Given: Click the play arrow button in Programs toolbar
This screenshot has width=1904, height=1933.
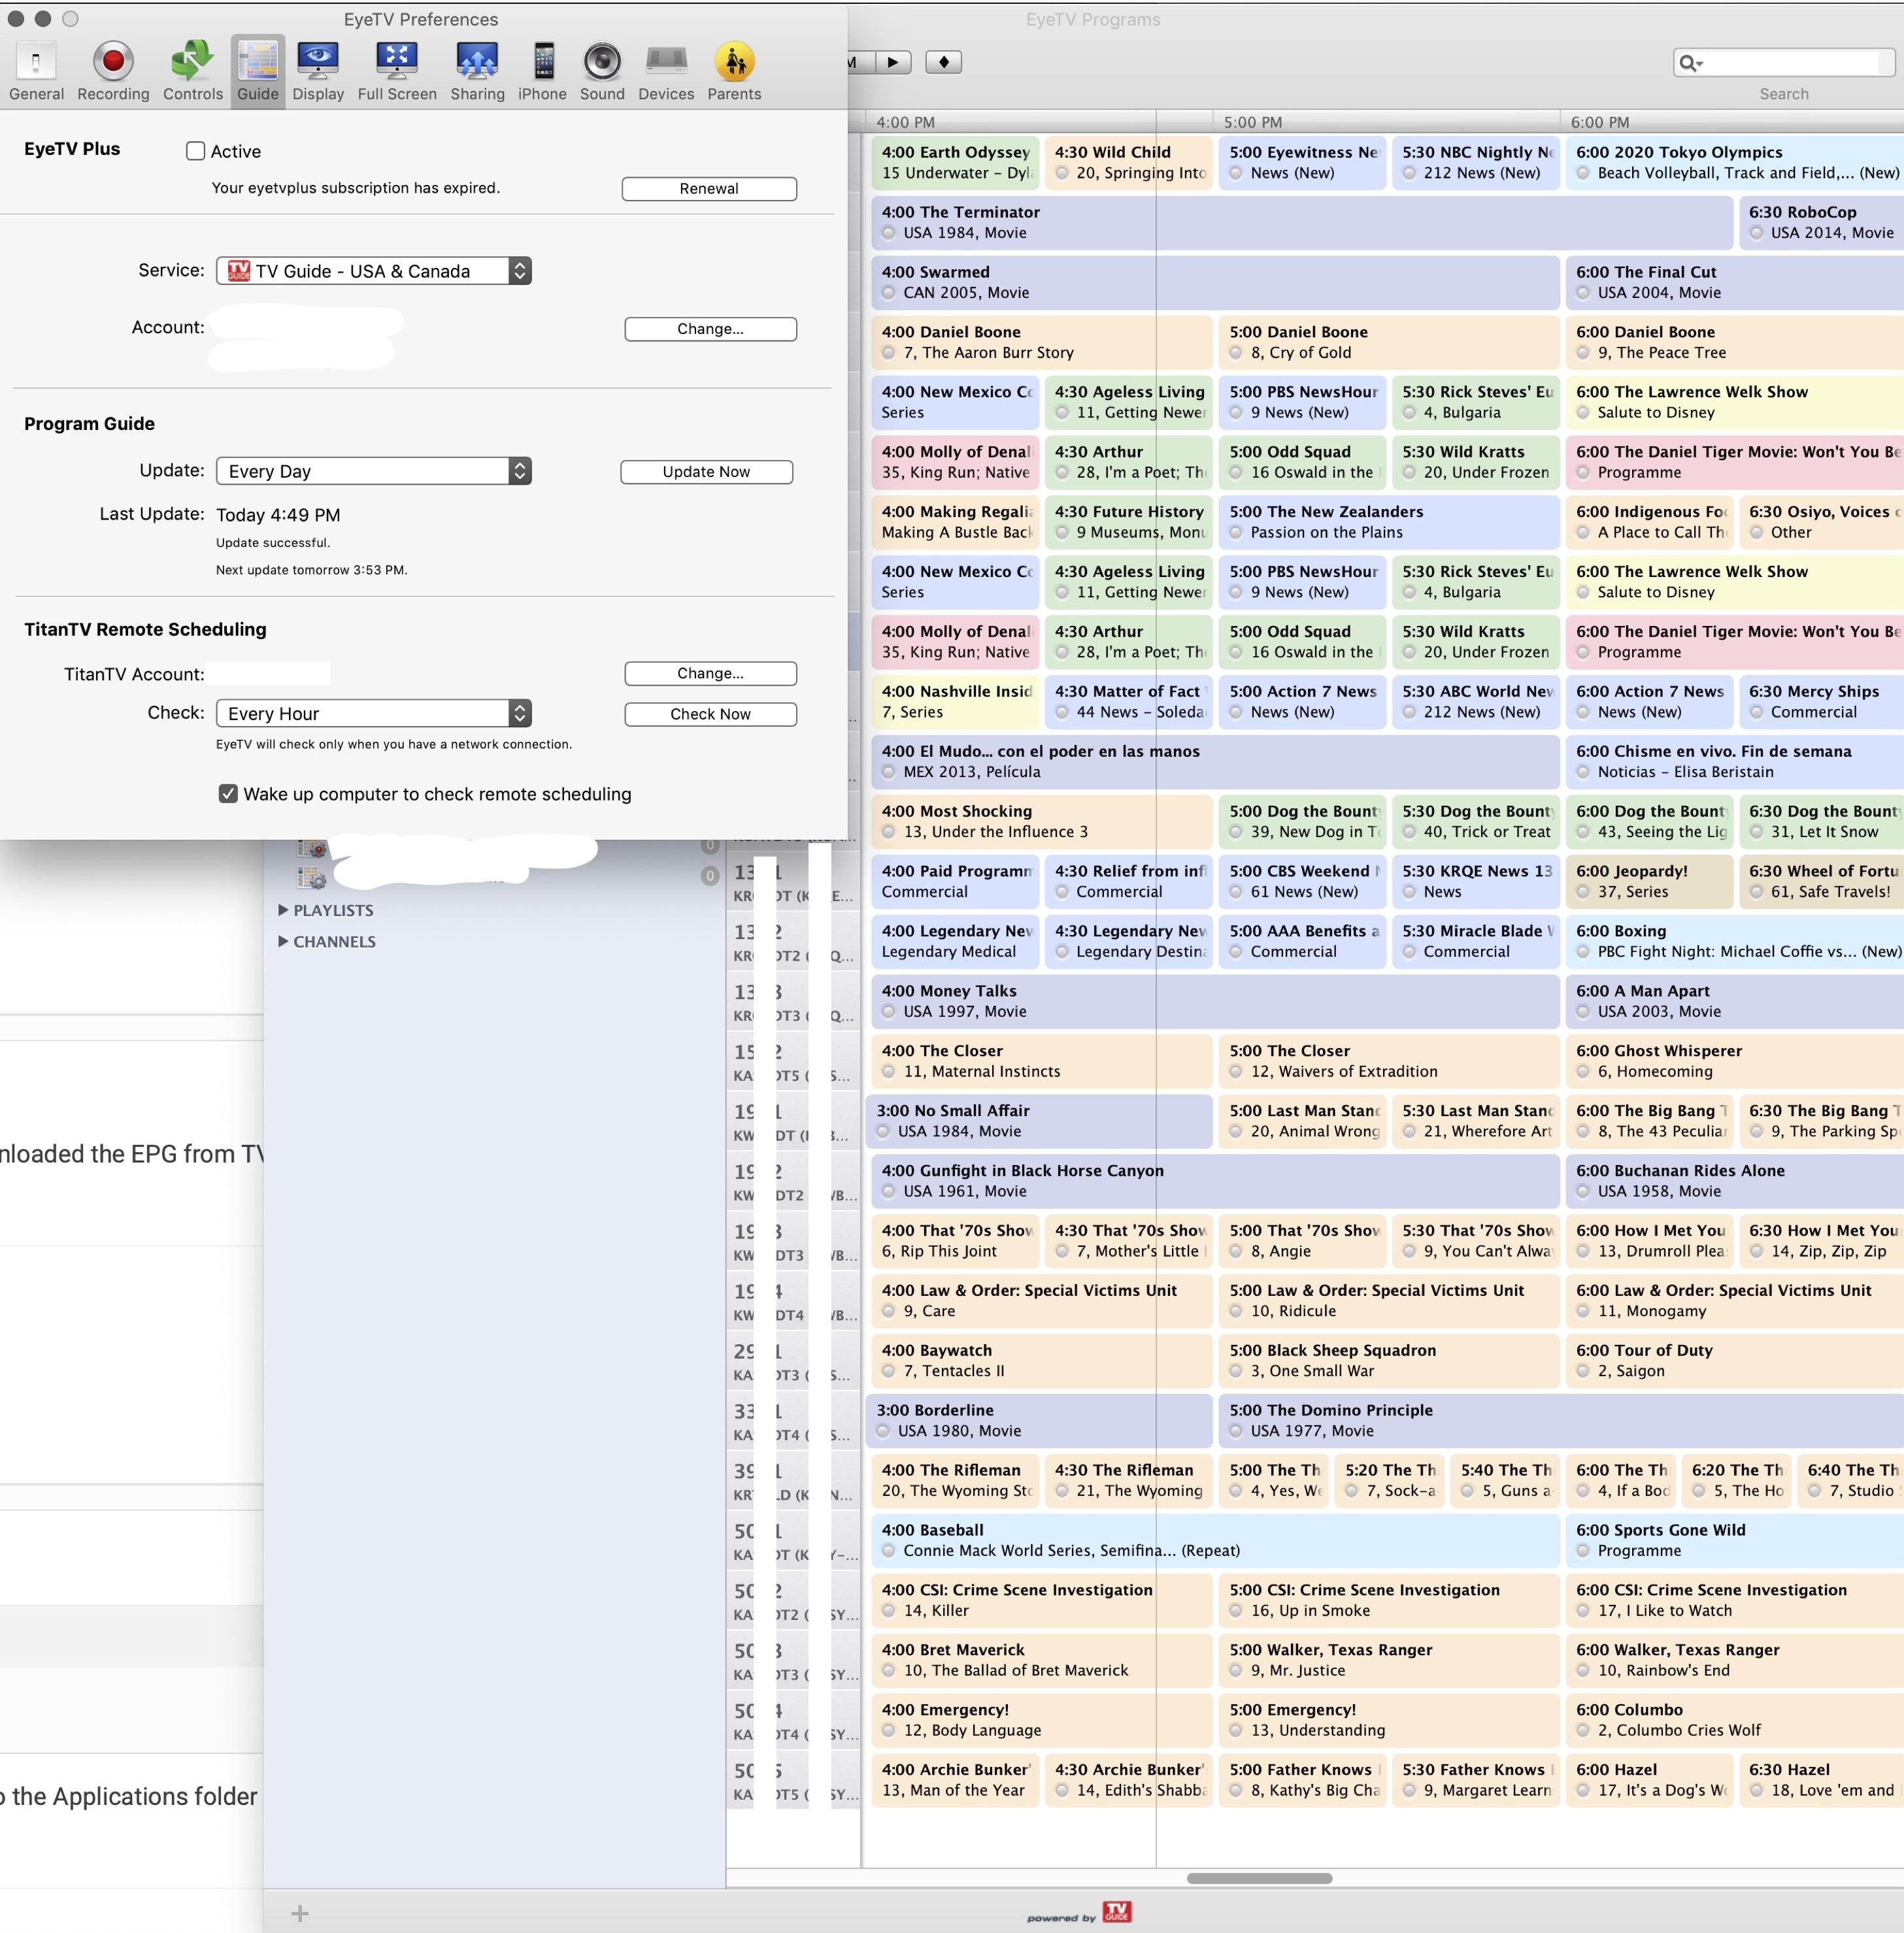Looking at the screenshot, I should coord(892,62).
